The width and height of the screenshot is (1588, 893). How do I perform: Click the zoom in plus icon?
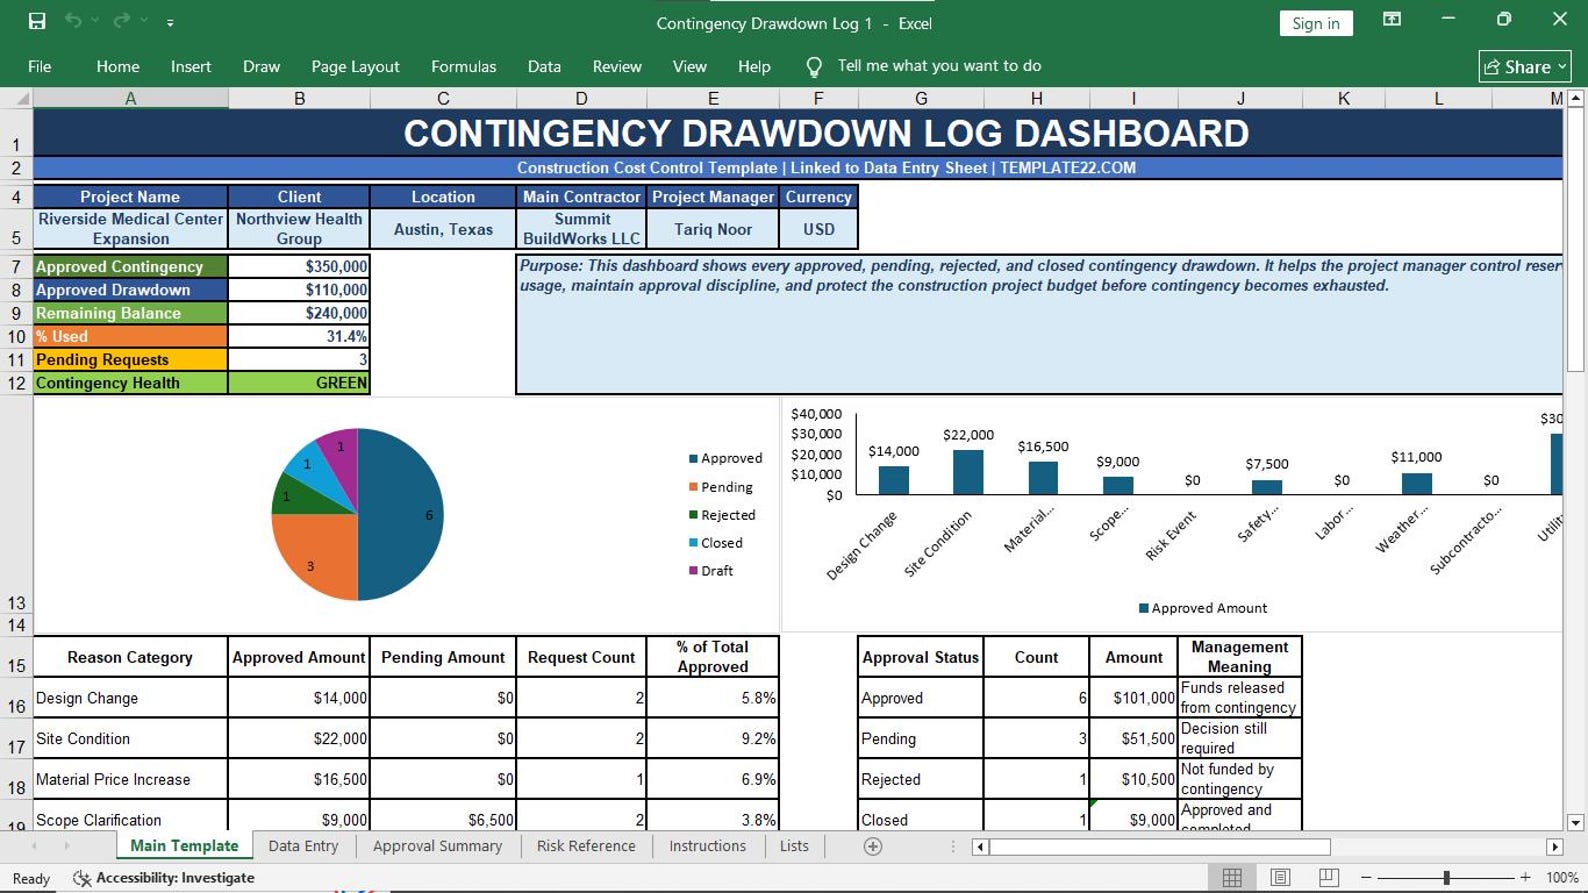pos(1525,877)
